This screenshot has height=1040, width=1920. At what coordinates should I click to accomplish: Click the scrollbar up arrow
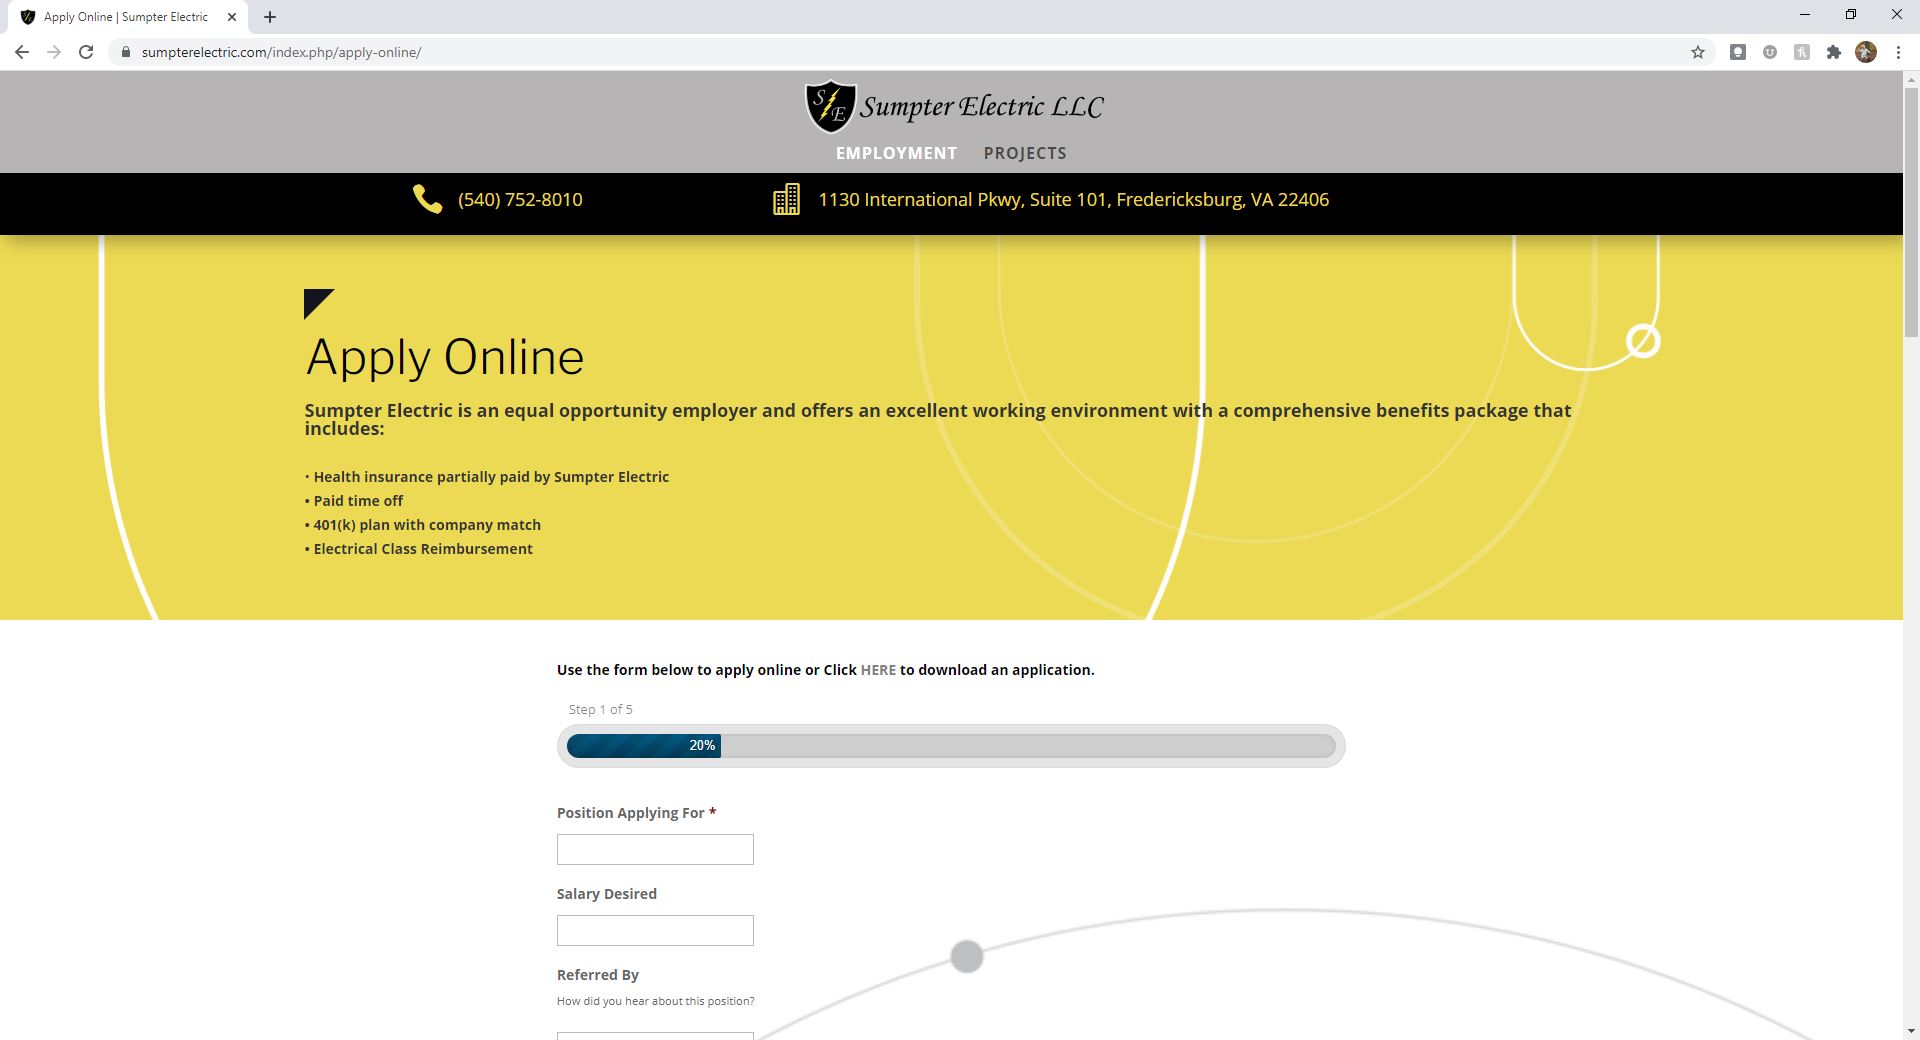click(x=1911, y=79)
